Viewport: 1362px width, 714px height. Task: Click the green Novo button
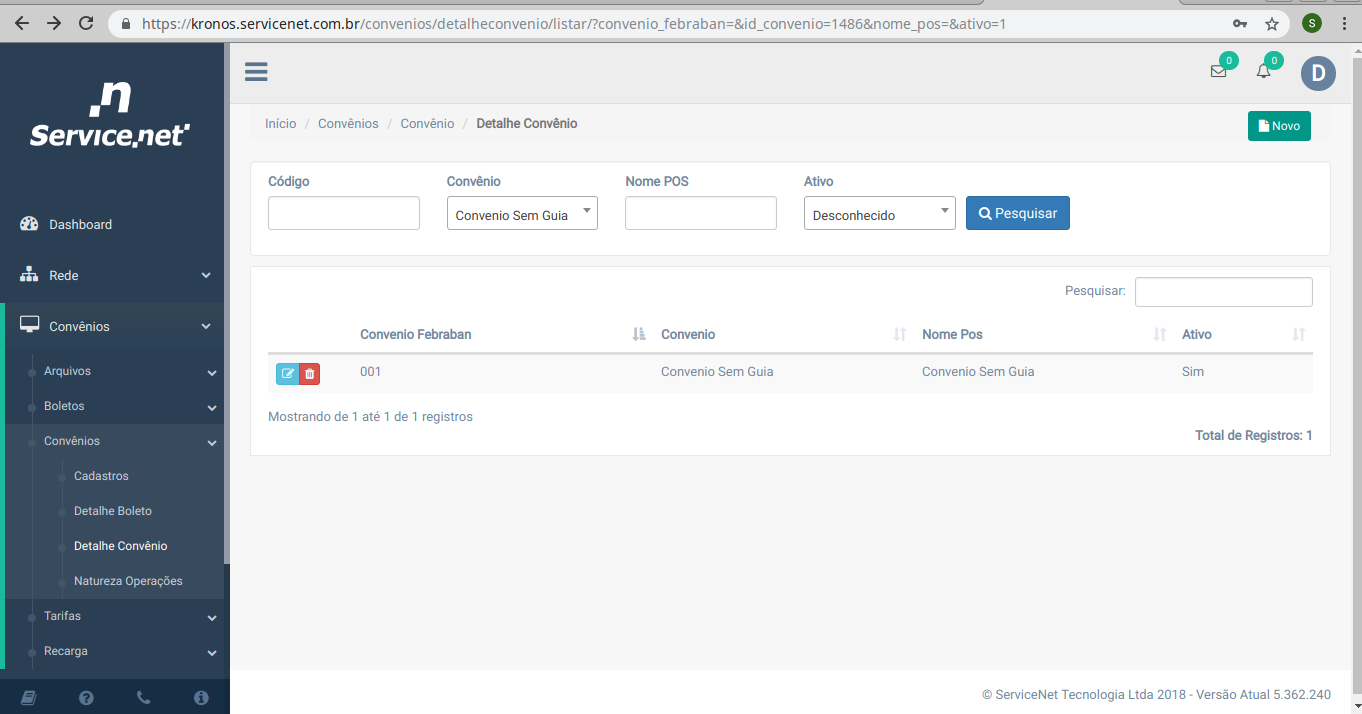coord(1279,126)
